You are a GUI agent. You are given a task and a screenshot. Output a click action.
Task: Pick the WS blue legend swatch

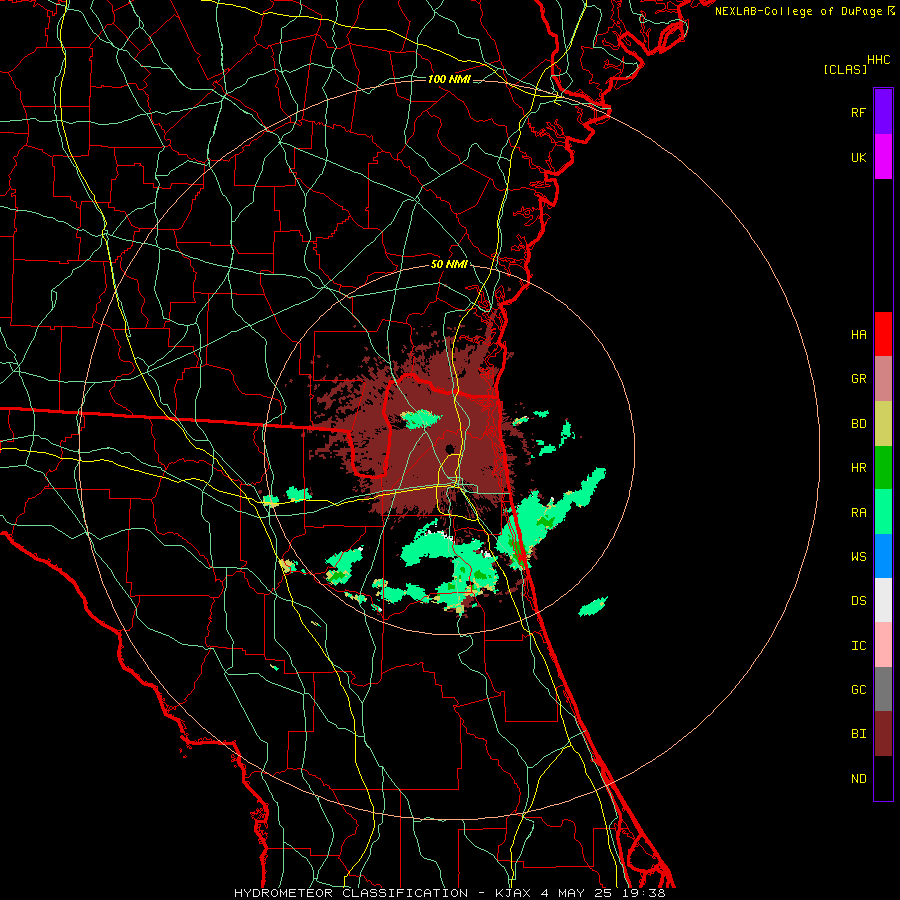[x=883, y=556]
